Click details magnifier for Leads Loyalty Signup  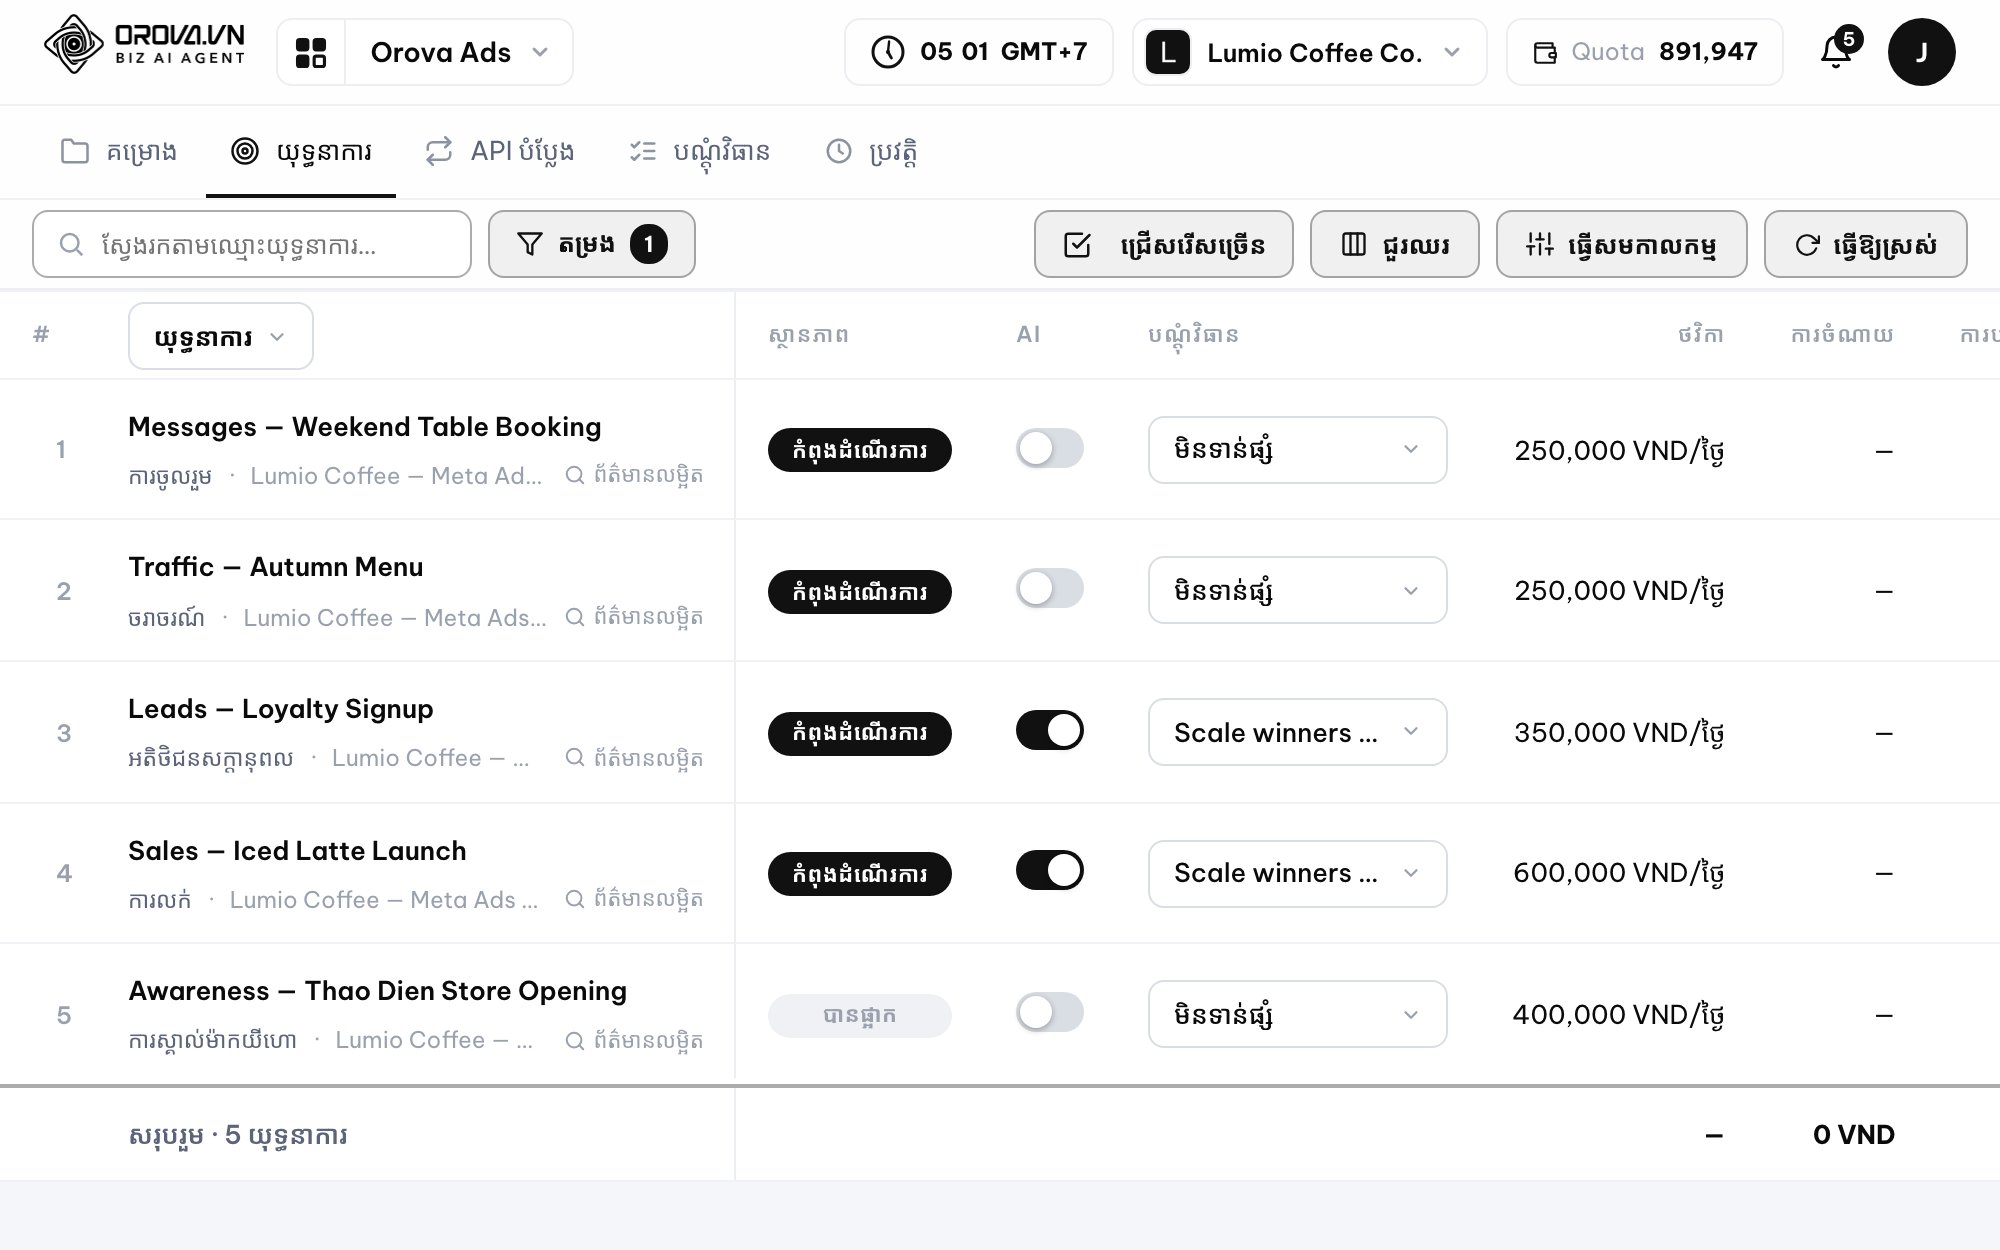575,757
